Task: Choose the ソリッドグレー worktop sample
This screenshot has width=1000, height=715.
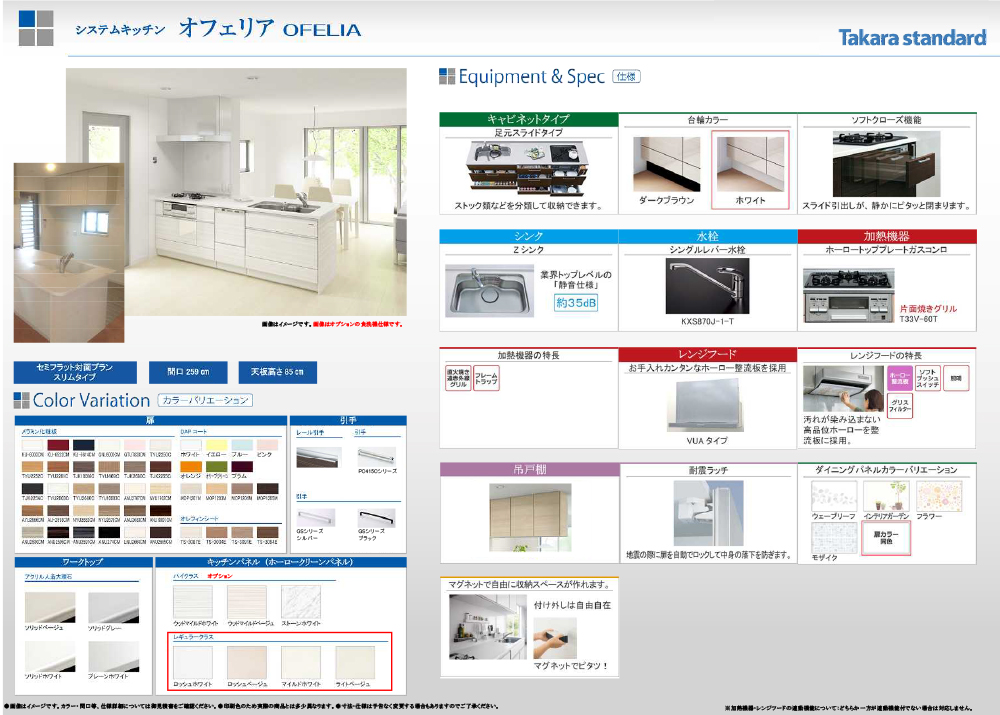Action: coord(114,608)
